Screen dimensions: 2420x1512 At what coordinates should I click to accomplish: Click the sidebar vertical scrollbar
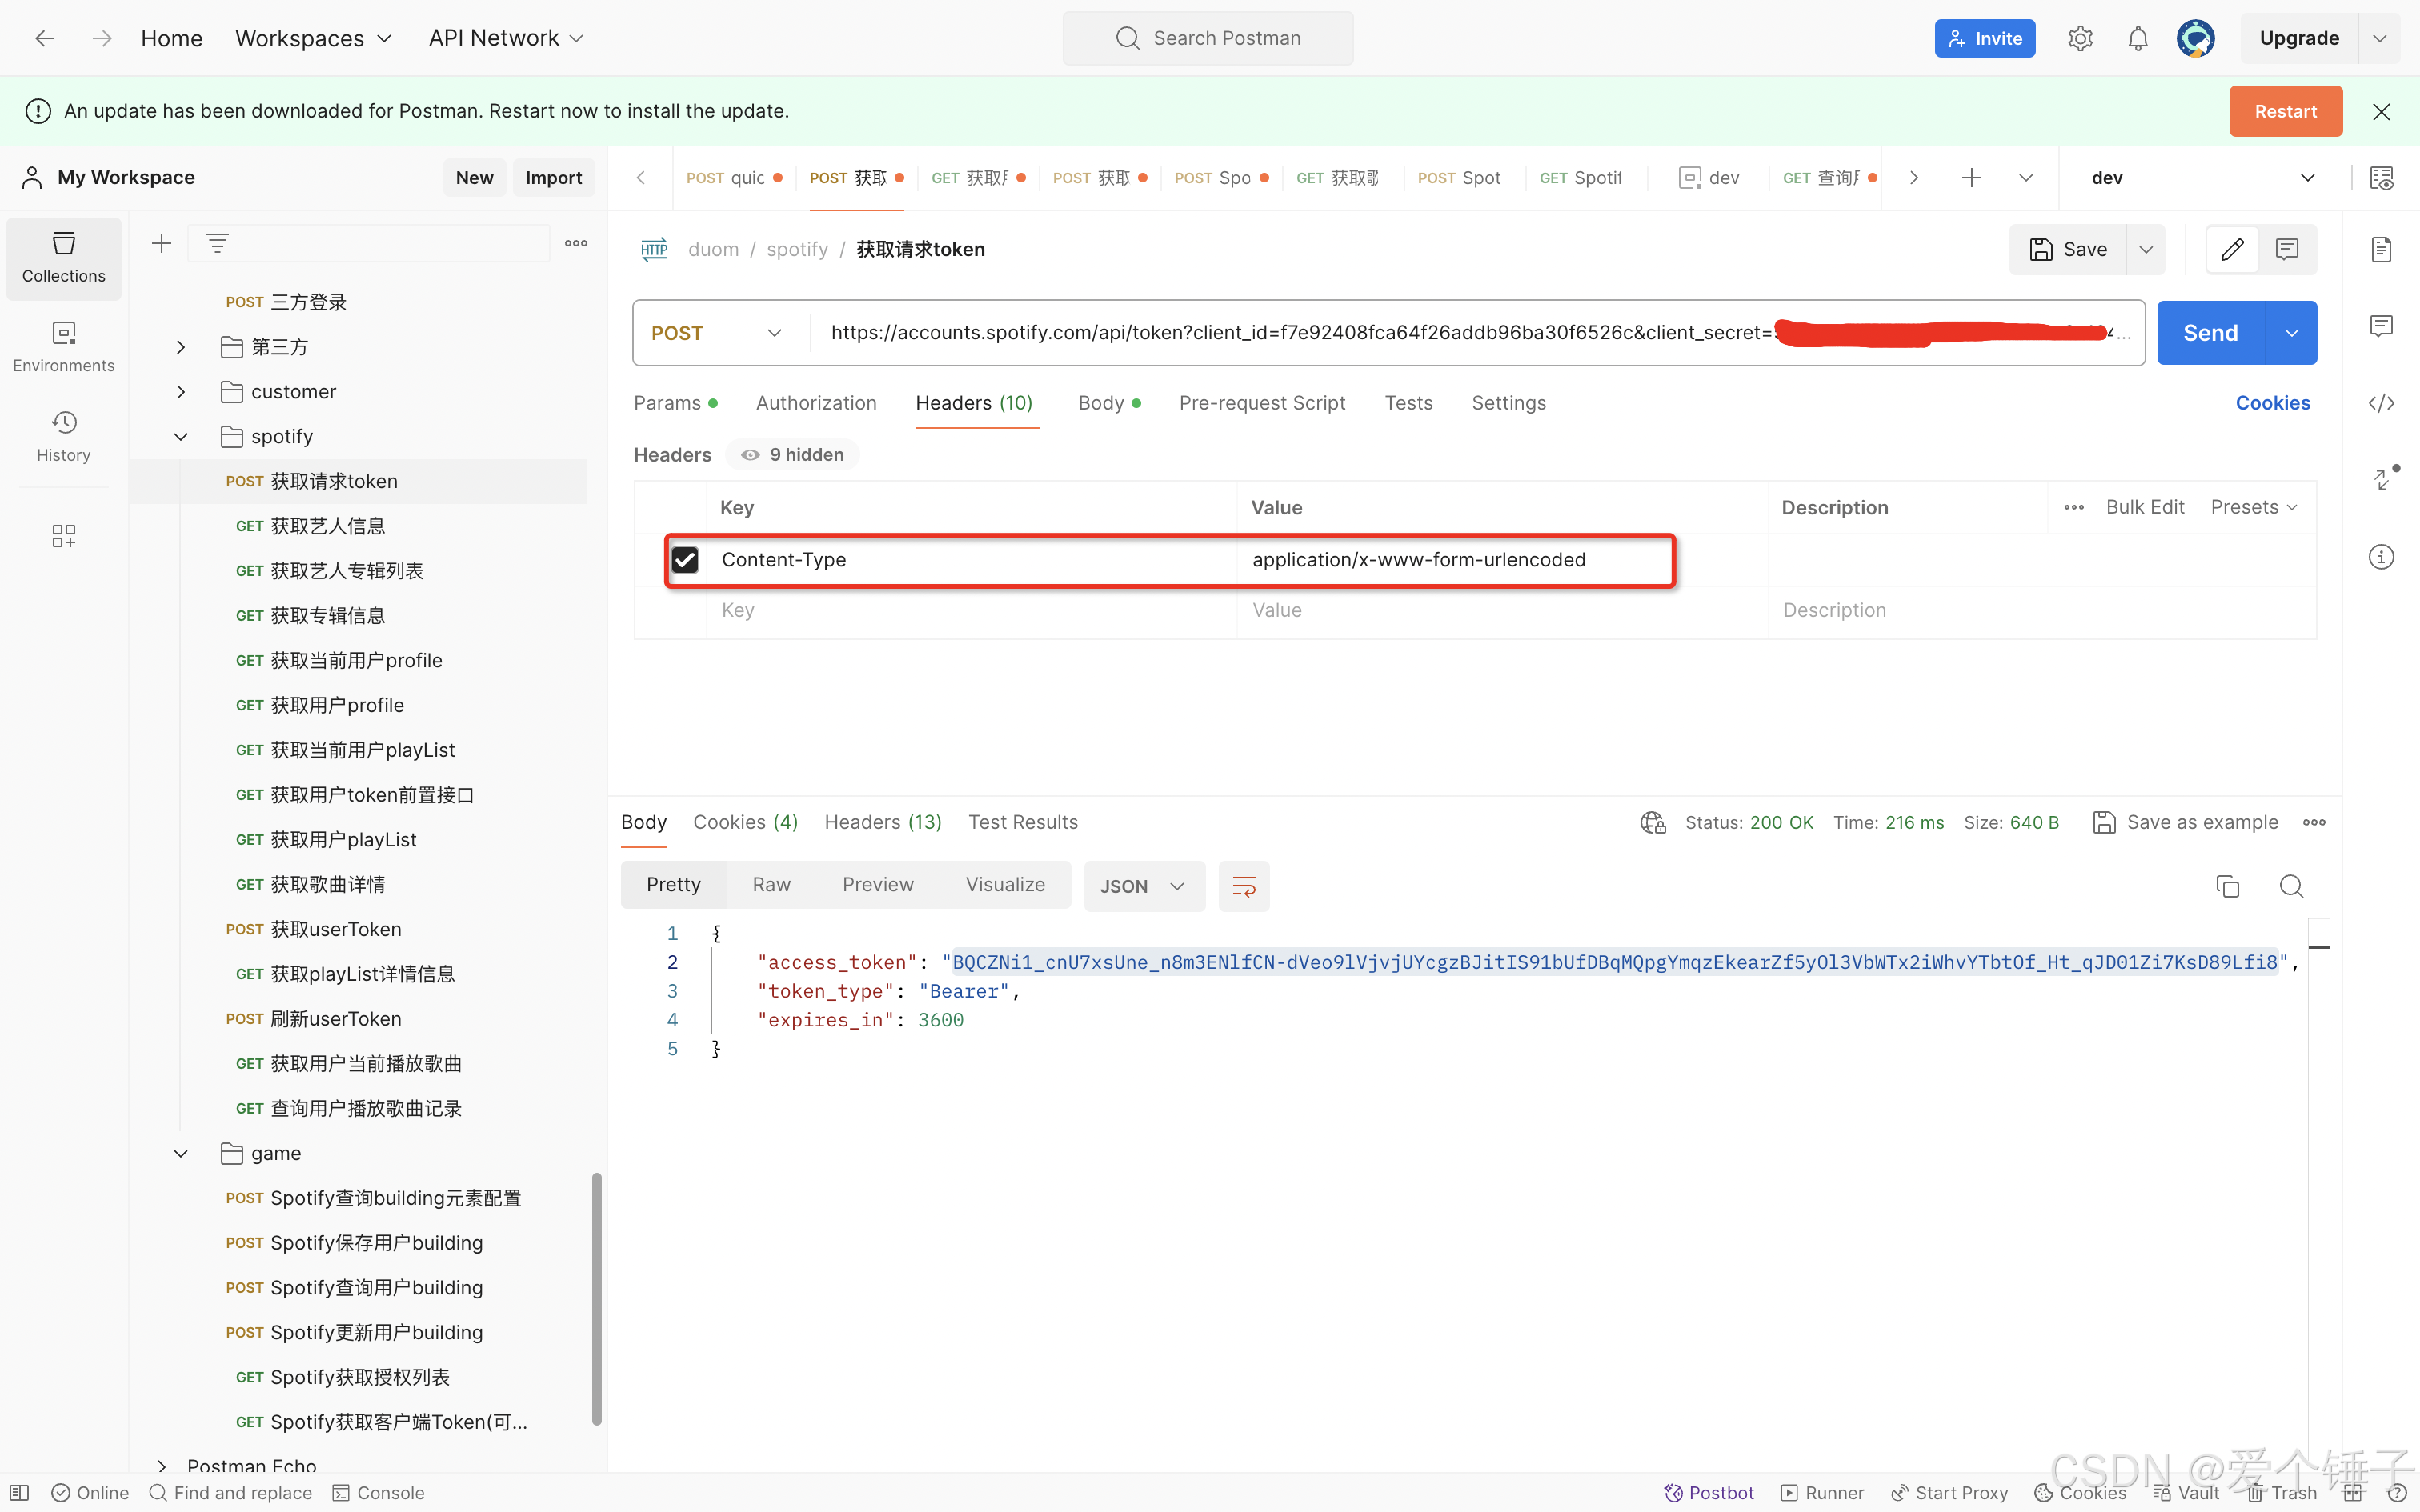coord(597,1298)
